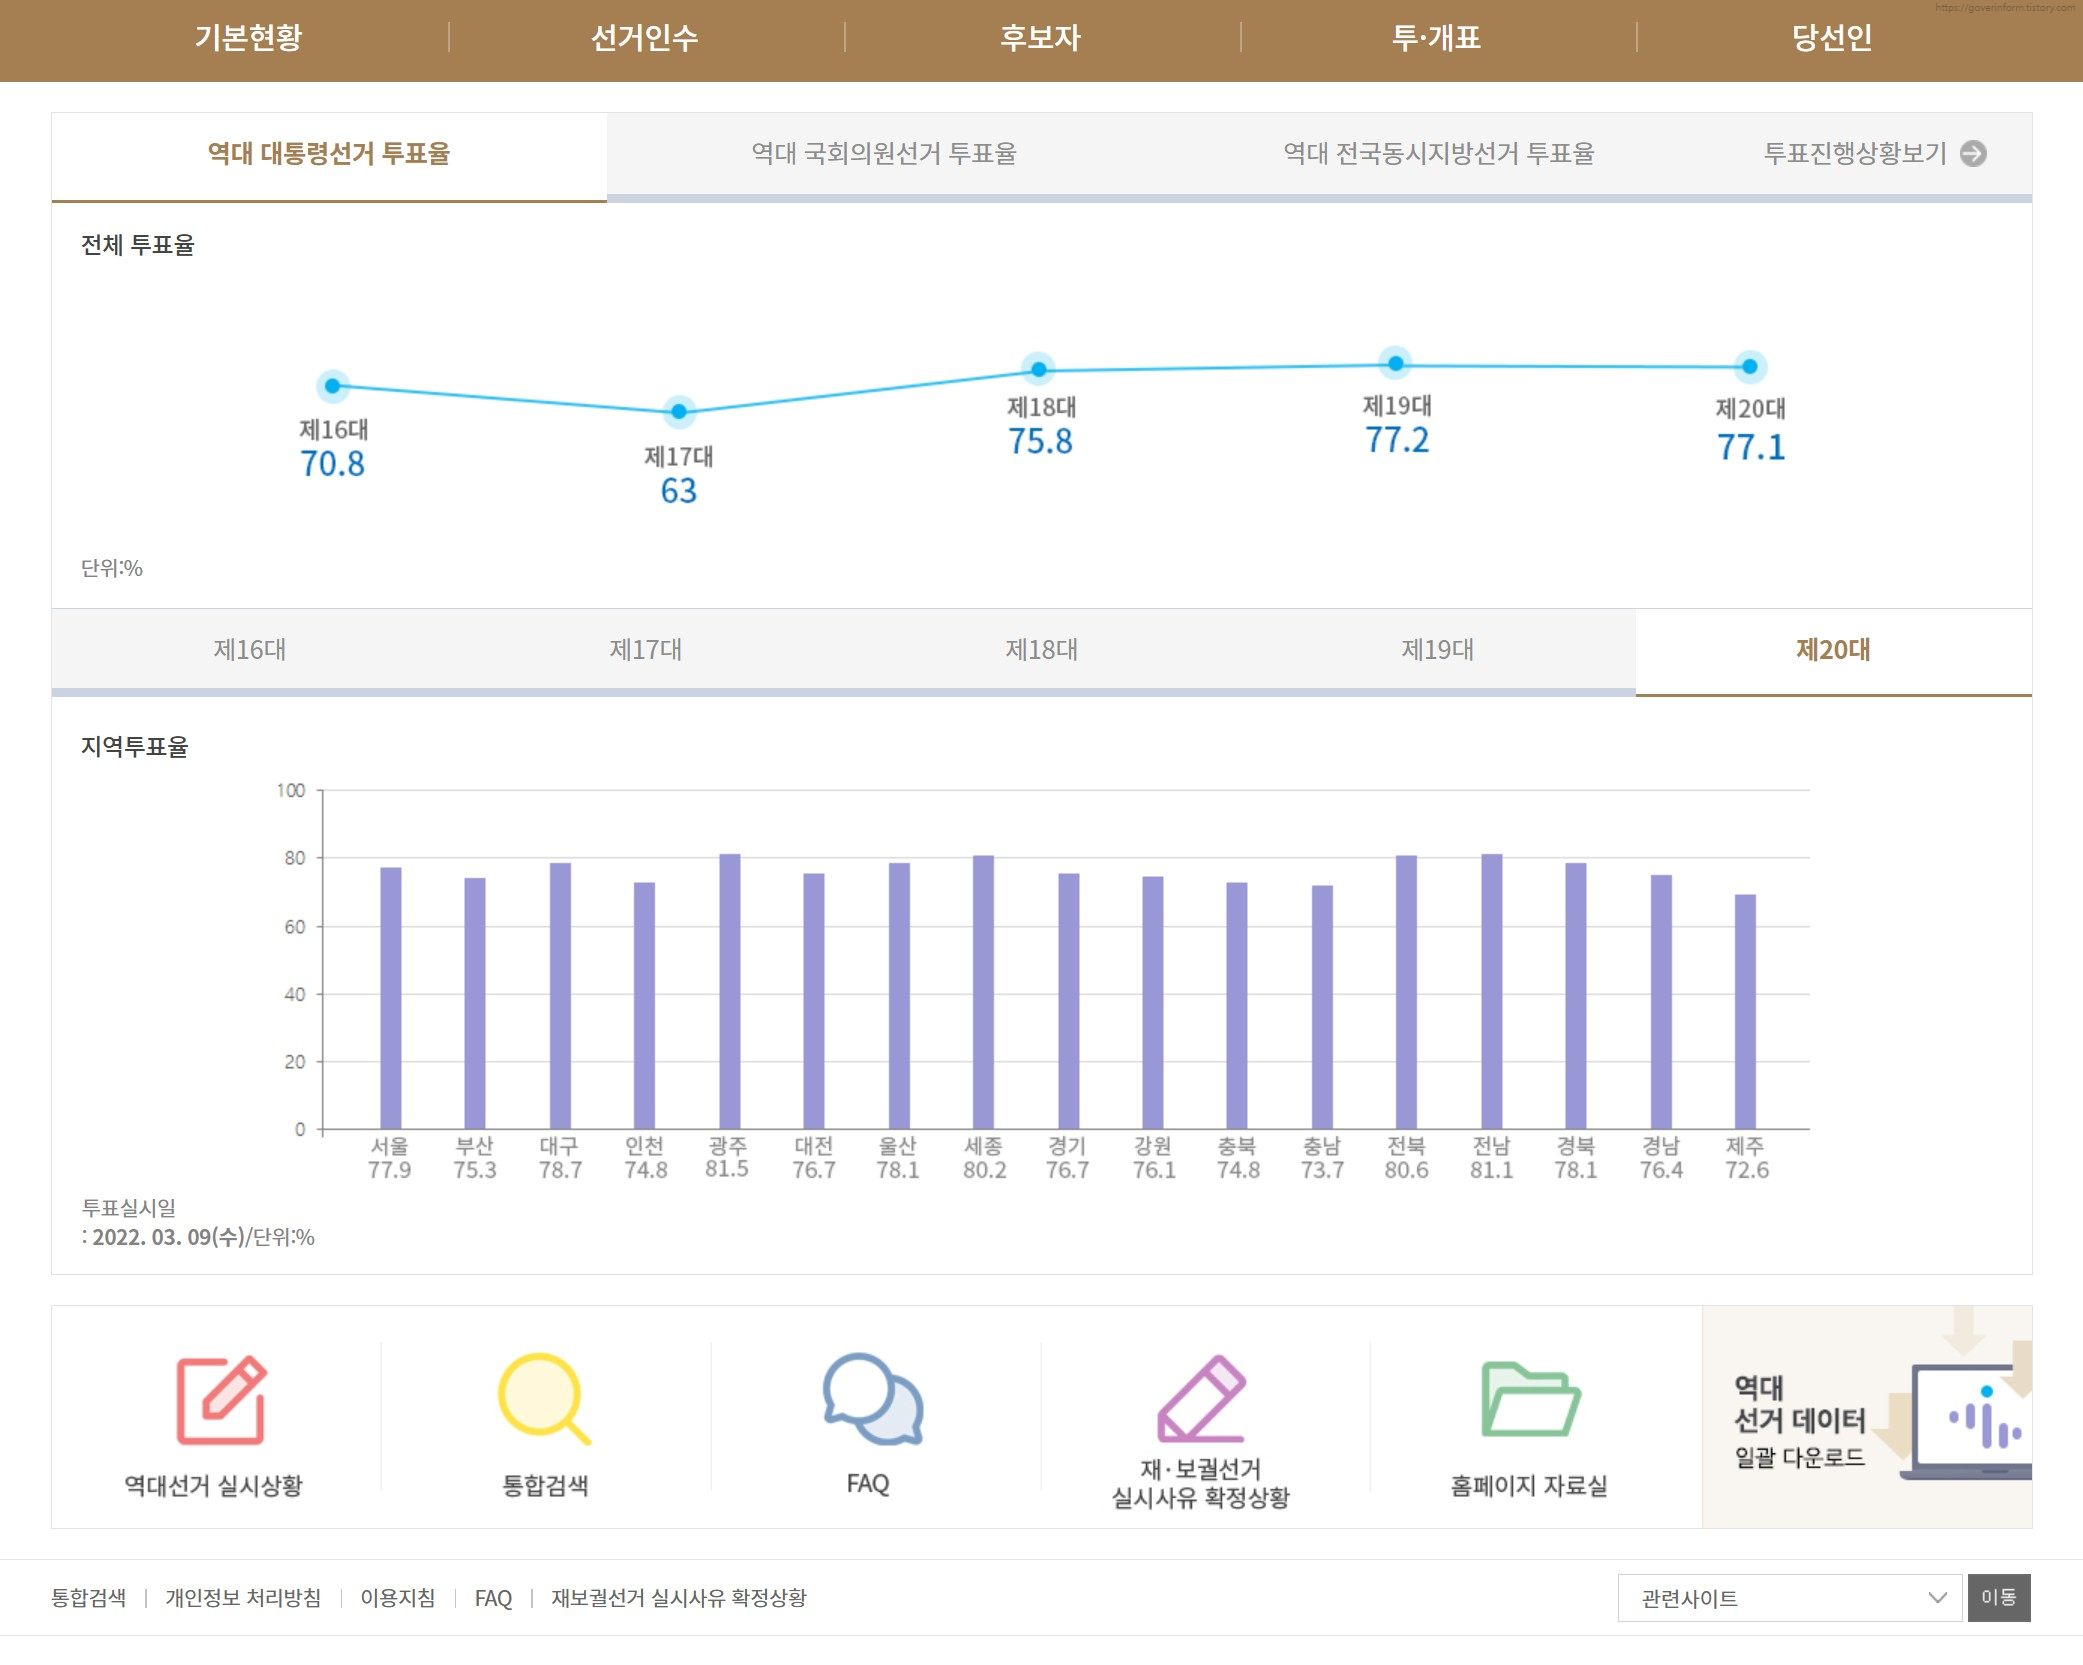
Task: Open the 후보자 top menu
Action: click(x=1041, y=38)
